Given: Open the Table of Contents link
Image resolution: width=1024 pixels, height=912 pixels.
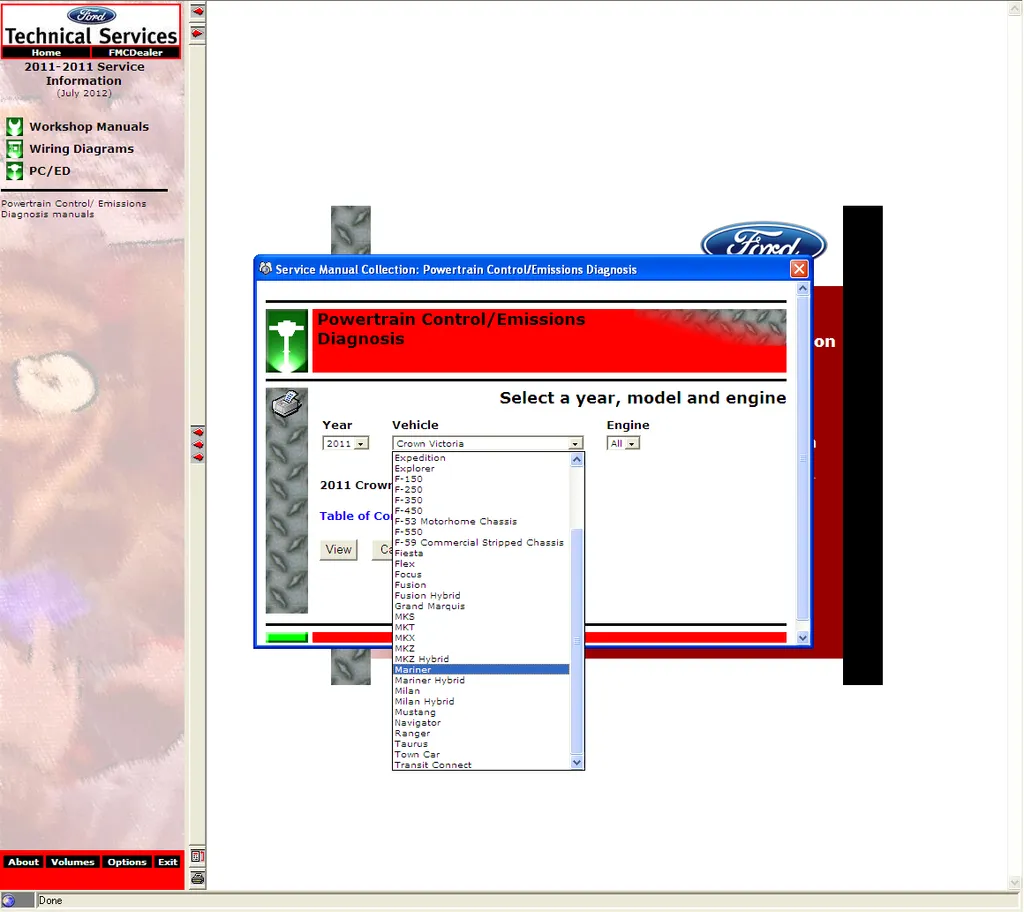Looking at the screenshot, I should [355, 516].
